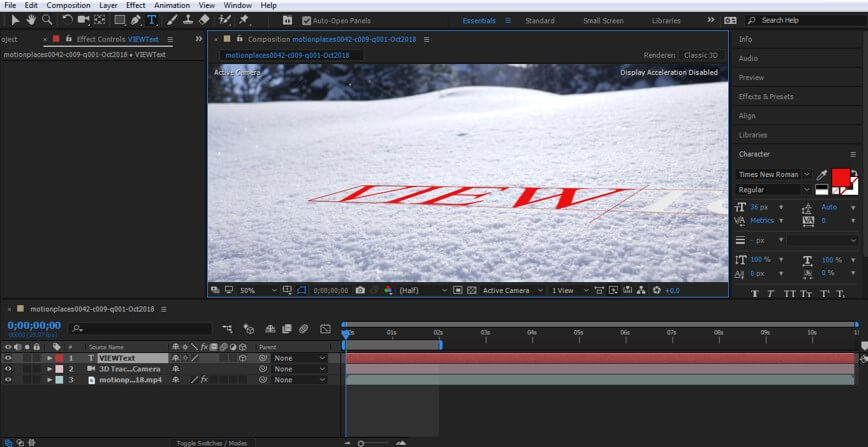Toggle the Auto-Open Panels checkbox

click(x=306, y=20)
